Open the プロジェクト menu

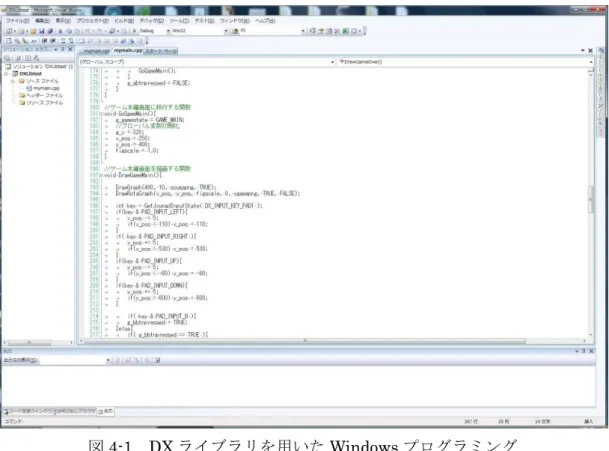click(x=92, y=21)
